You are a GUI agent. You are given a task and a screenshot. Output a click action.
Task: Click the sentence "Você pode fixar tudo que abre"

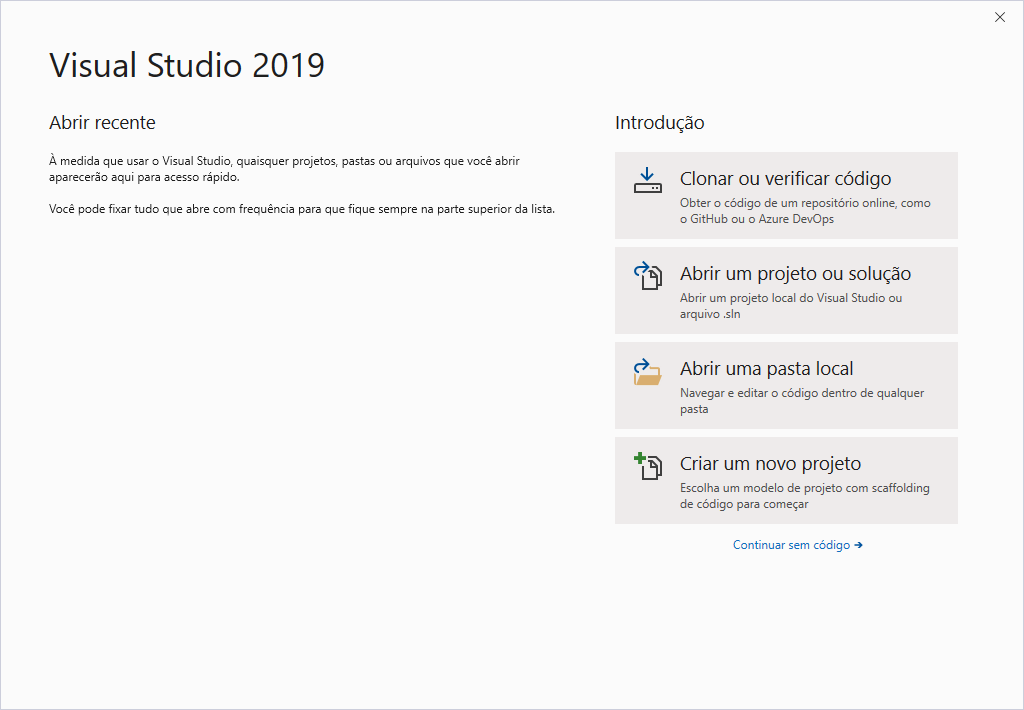(302, 210)
